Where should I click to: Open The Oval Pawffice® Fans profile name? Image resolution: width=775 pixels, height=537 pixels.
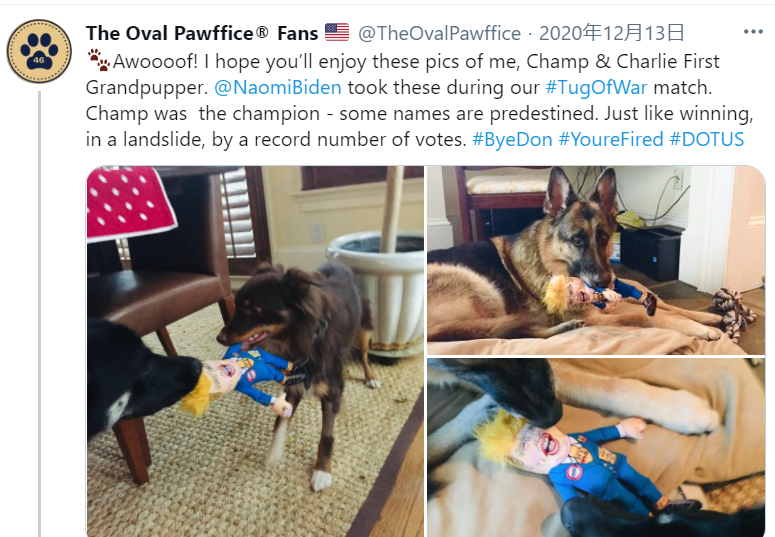click(202, 33)
